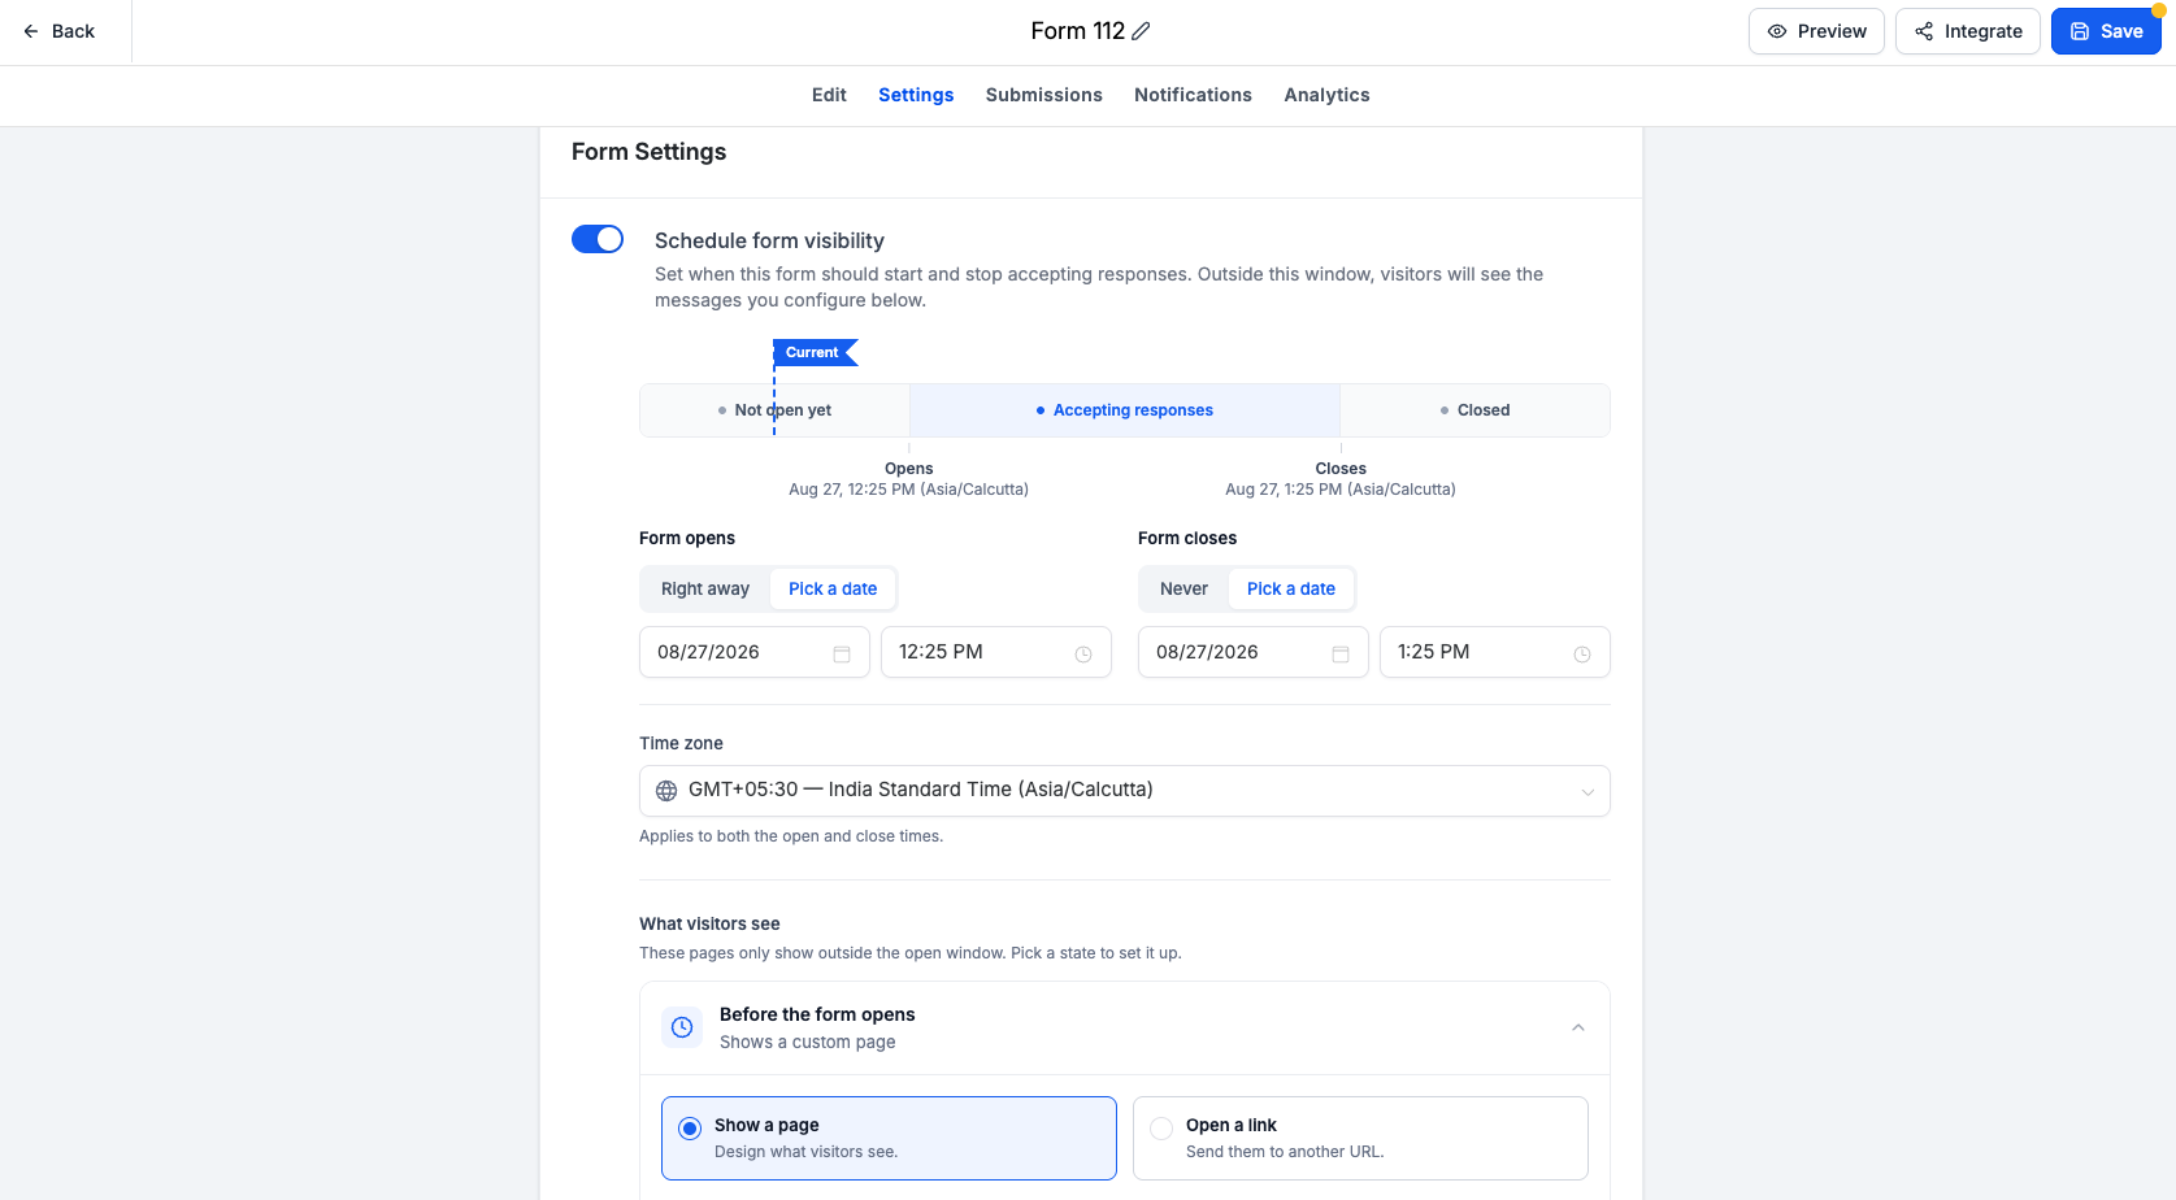The width and height of the screenshot is (2176, 1200).
Task: Click clock icon in 1:25 PM field
Action: click(x=1582, y=653)
